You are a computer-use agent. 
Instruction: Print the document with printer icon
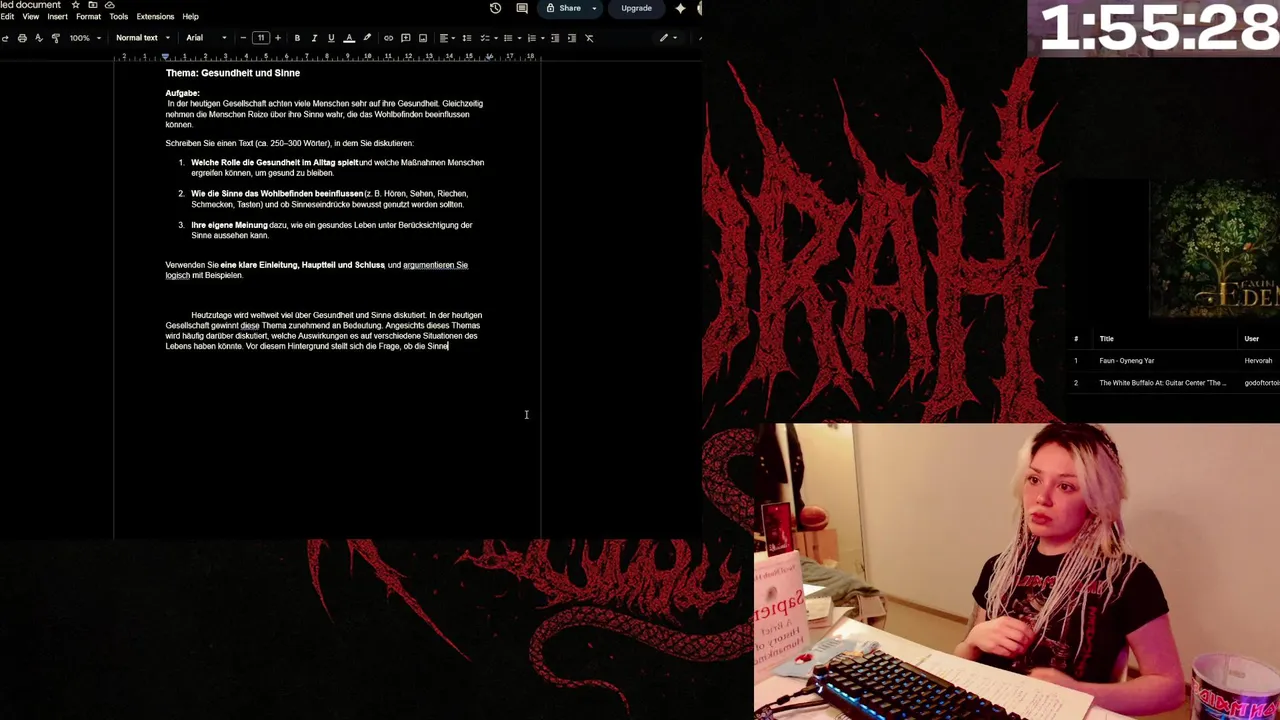point(22,38)
